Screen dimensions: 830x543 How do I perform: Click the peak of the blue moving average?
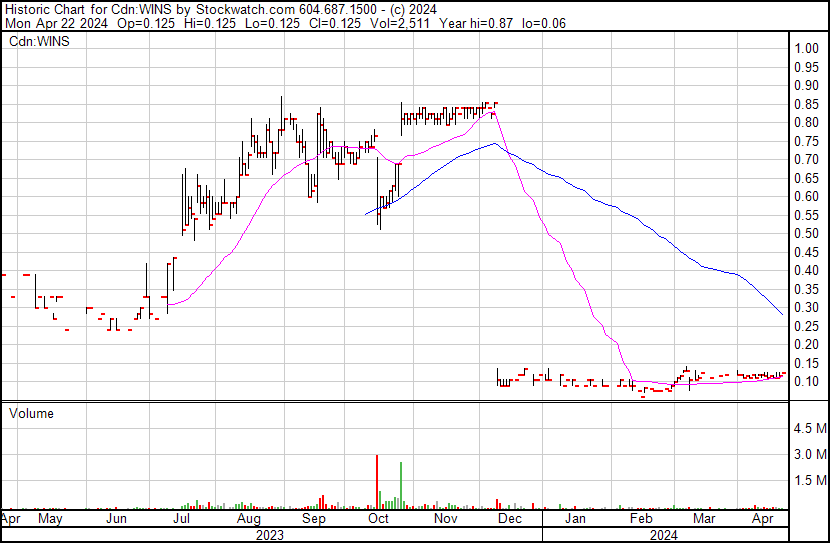495,144
